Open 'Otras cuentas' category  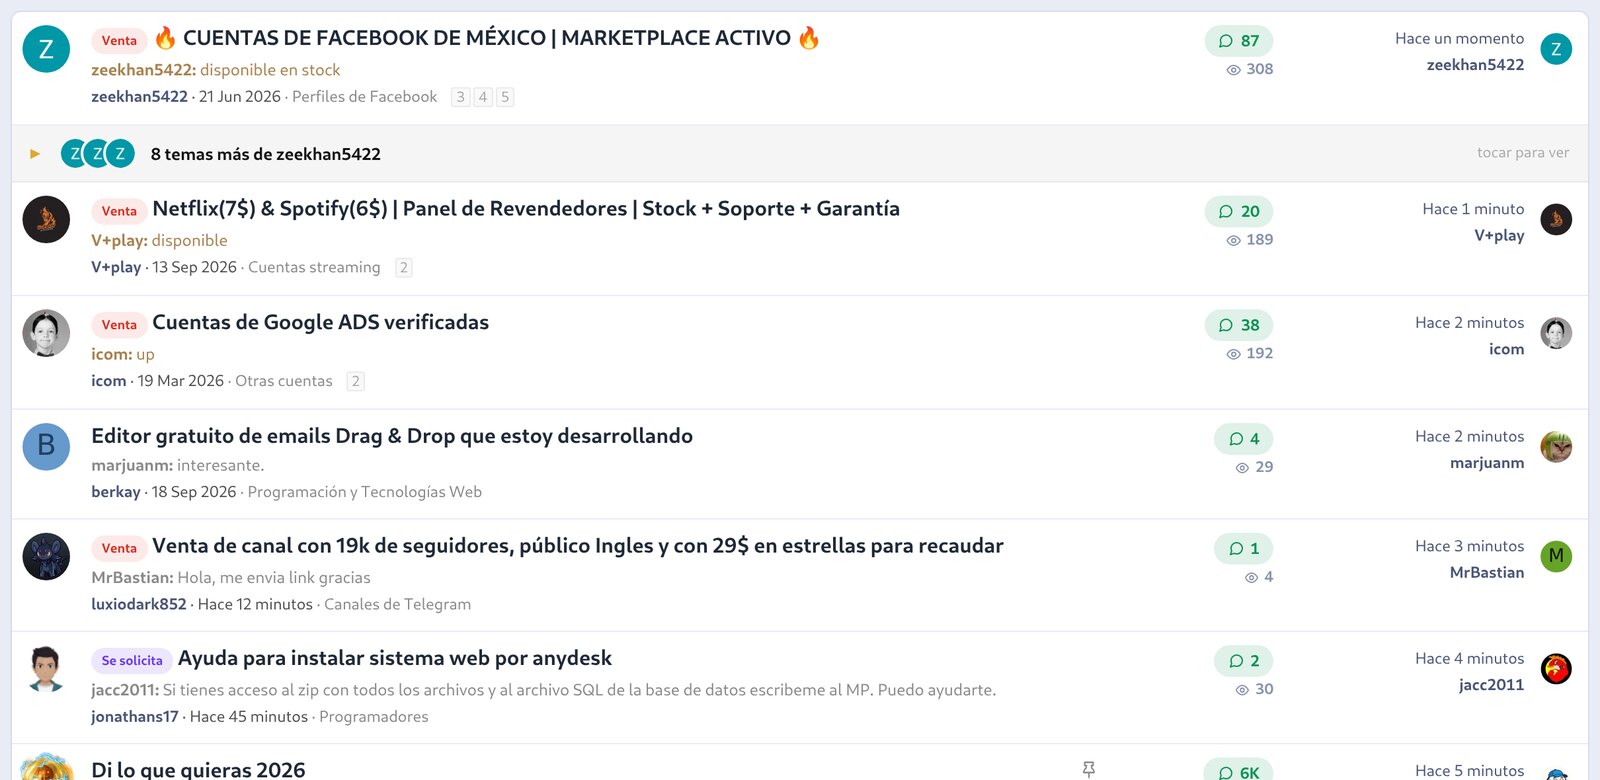tap(284, 381)
